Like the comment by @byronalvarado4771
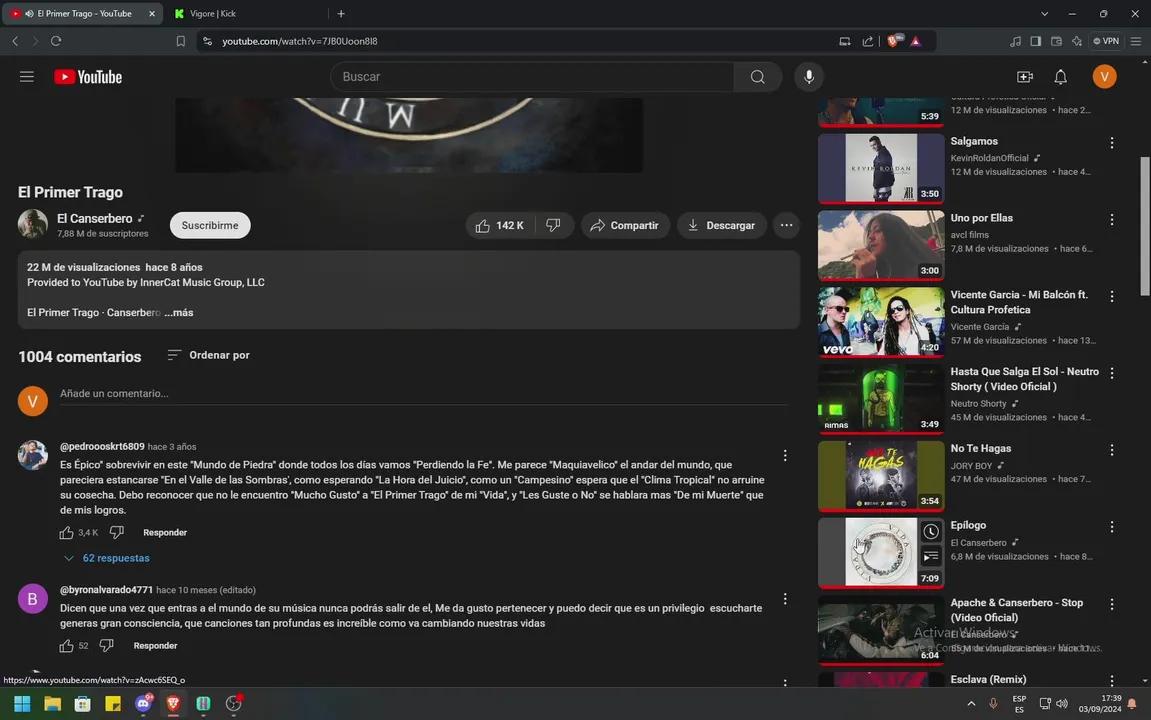Image resolution: width=1151 pixels, height=720 pixels. pyautogui.click(x=66, y=646)
